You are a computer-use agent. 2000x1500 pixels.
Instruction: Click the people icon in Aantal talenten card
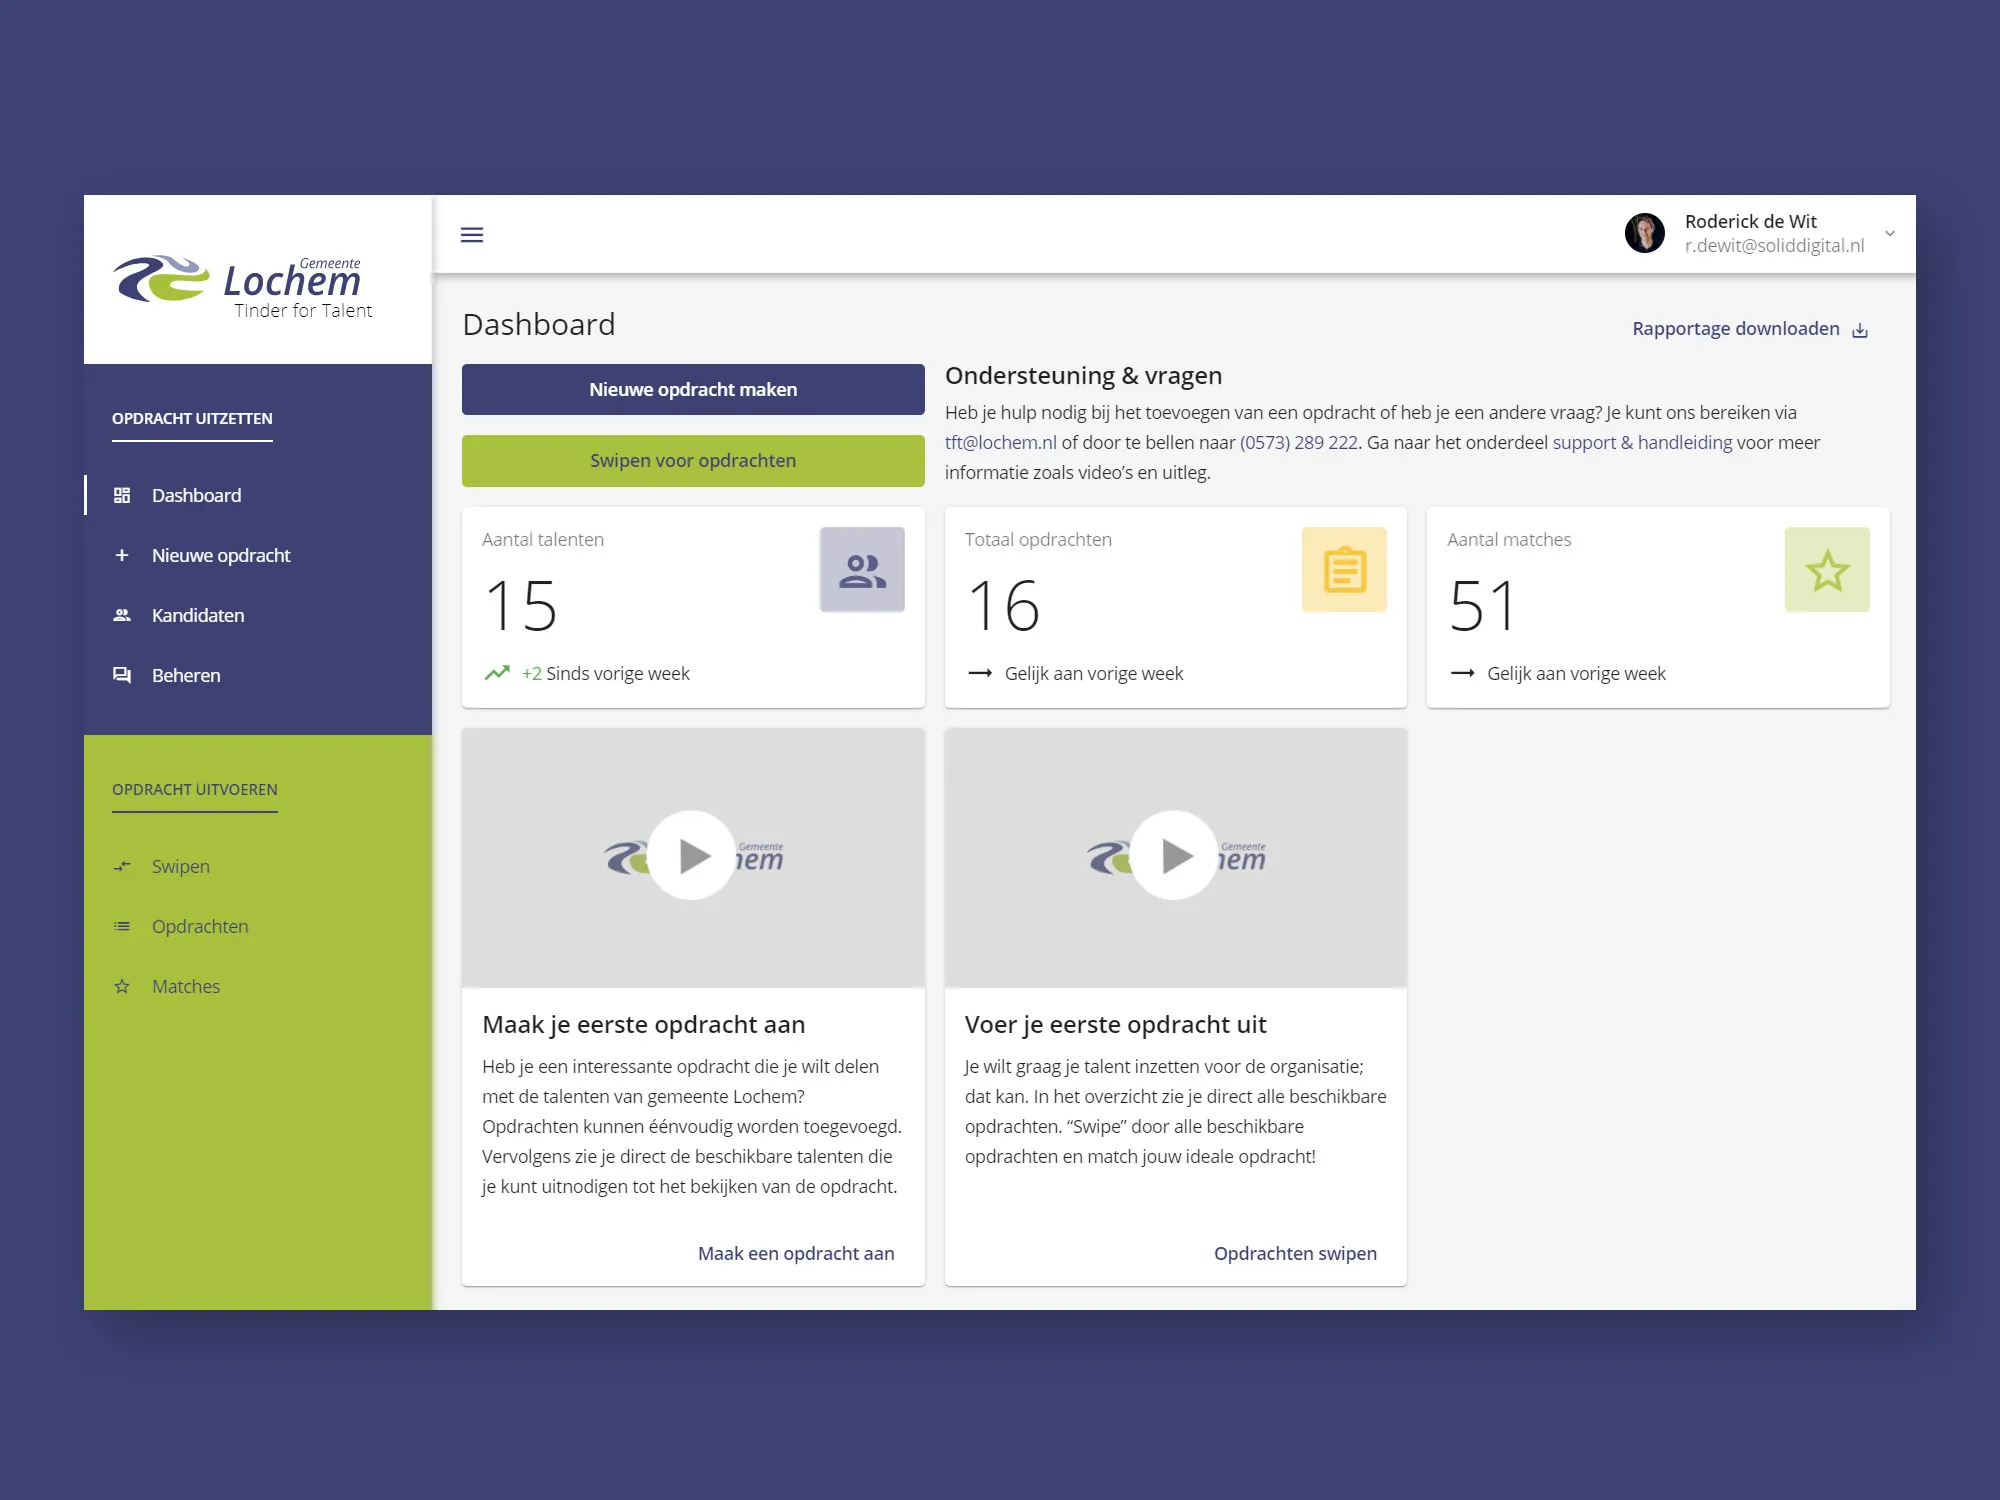[862, 570]
